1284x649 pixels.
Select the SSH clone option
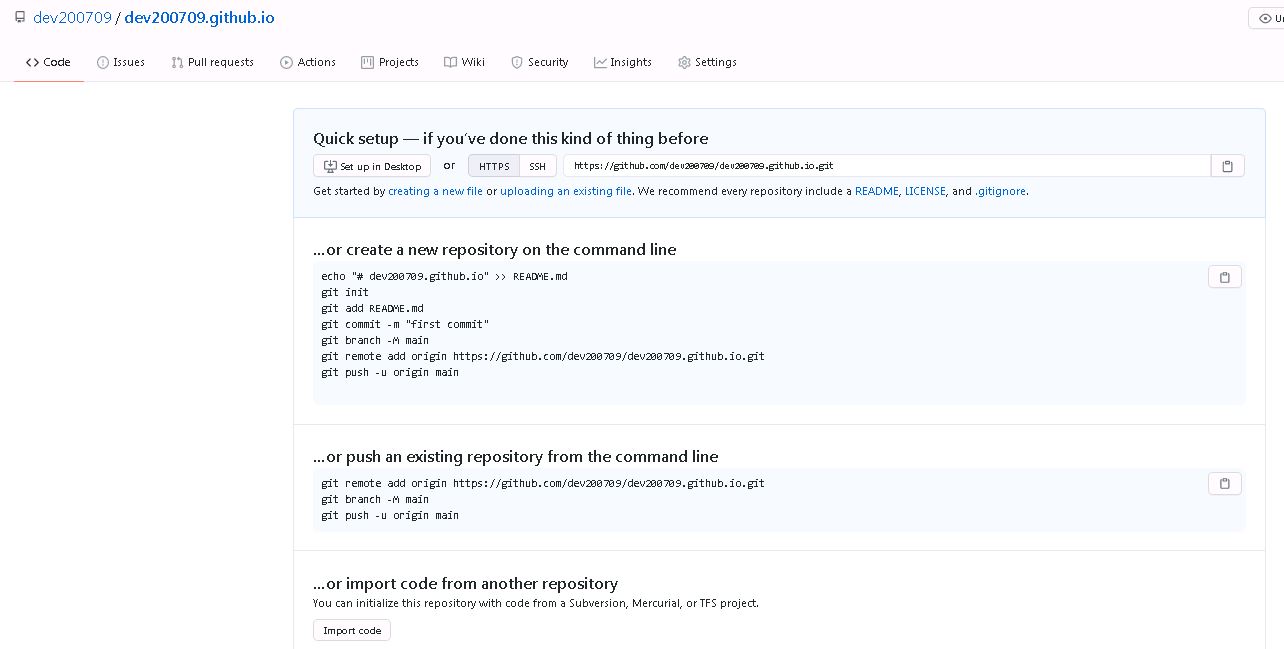coord(538,166)
